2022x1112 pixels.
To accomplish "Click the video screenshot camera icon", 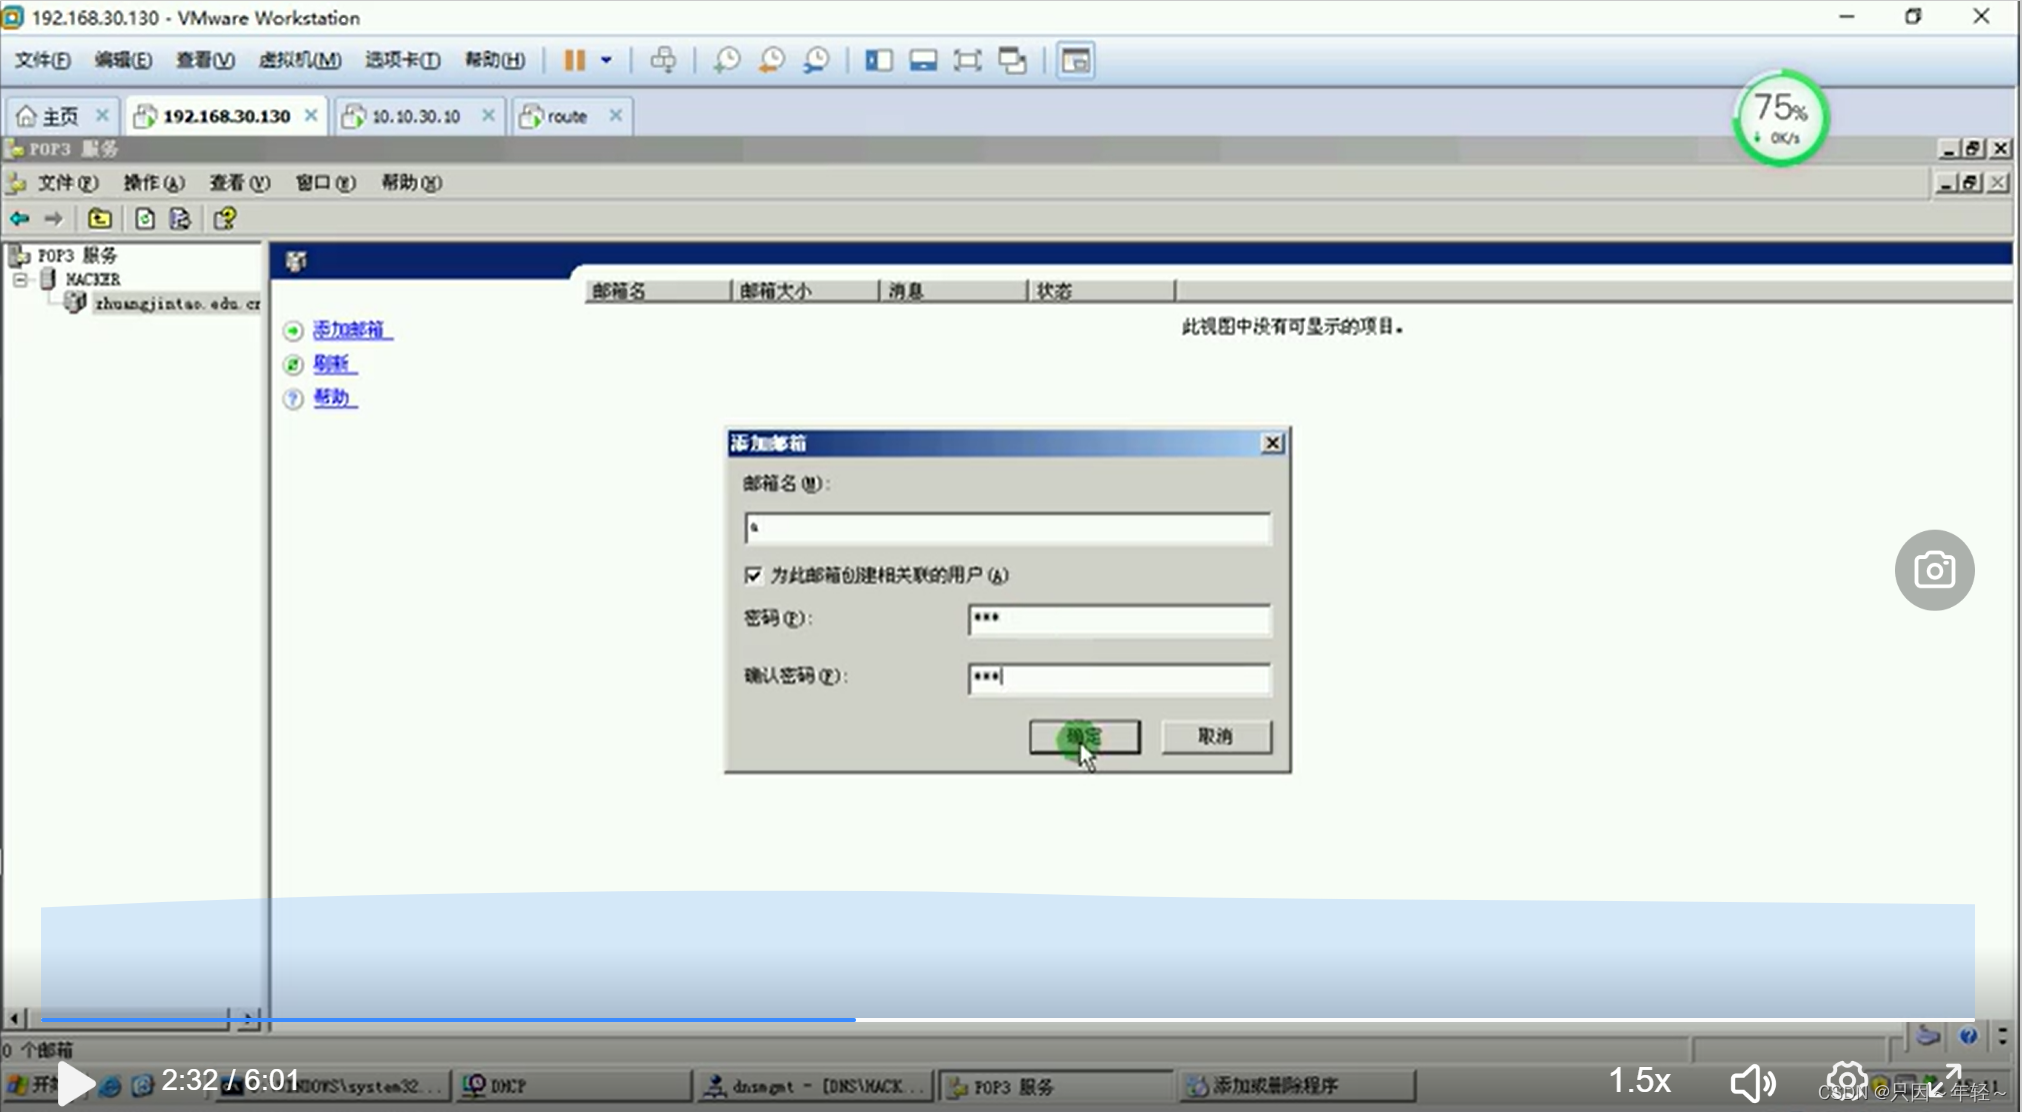I will (1934, 570).
